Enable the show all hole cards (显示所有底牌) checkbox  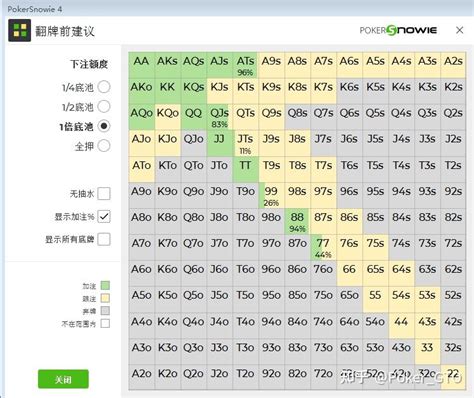tap(104, 239)
